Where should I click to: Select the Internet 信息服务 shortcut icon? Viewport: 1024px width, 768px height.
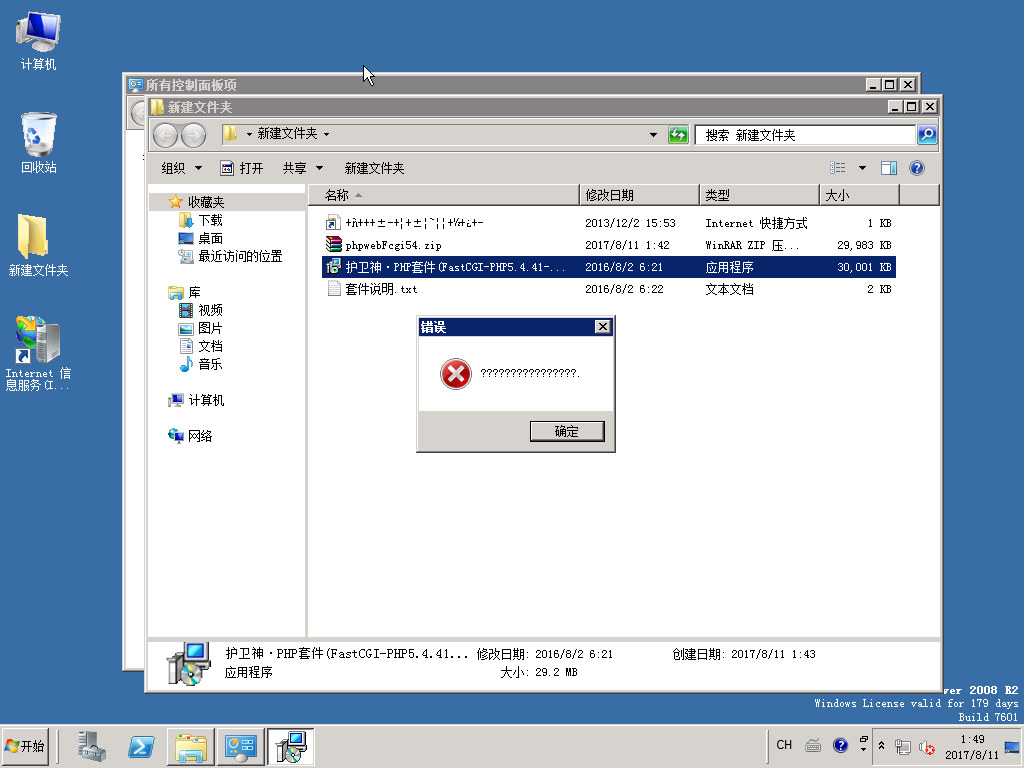click(38, 353)
